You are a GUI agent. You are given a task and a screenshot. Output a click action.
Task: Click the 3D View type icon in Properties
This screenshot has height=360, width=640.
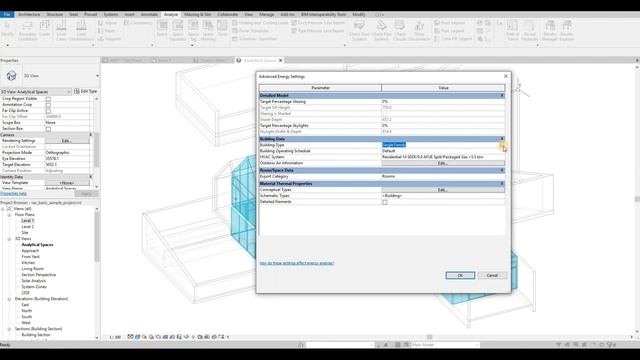point(11,76)
